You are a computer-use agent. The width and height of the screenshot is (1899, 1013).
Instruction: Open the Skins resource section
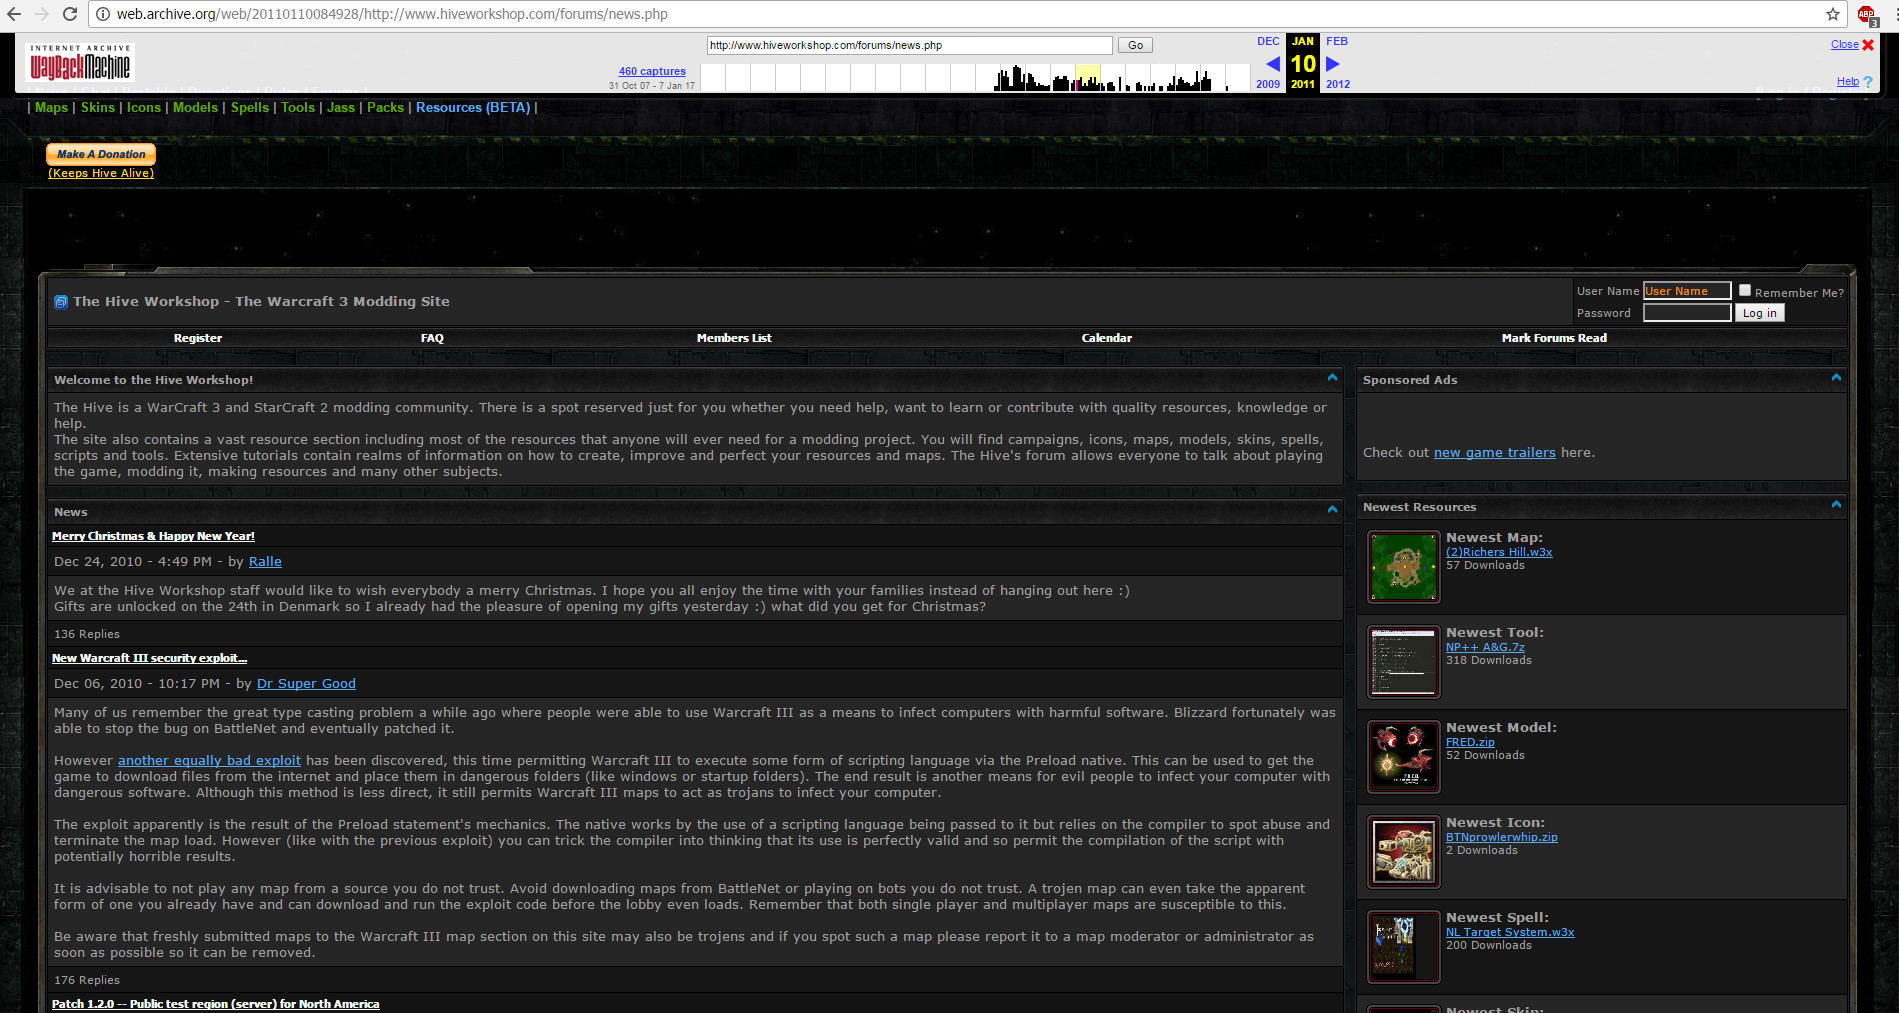click(98, 107)
